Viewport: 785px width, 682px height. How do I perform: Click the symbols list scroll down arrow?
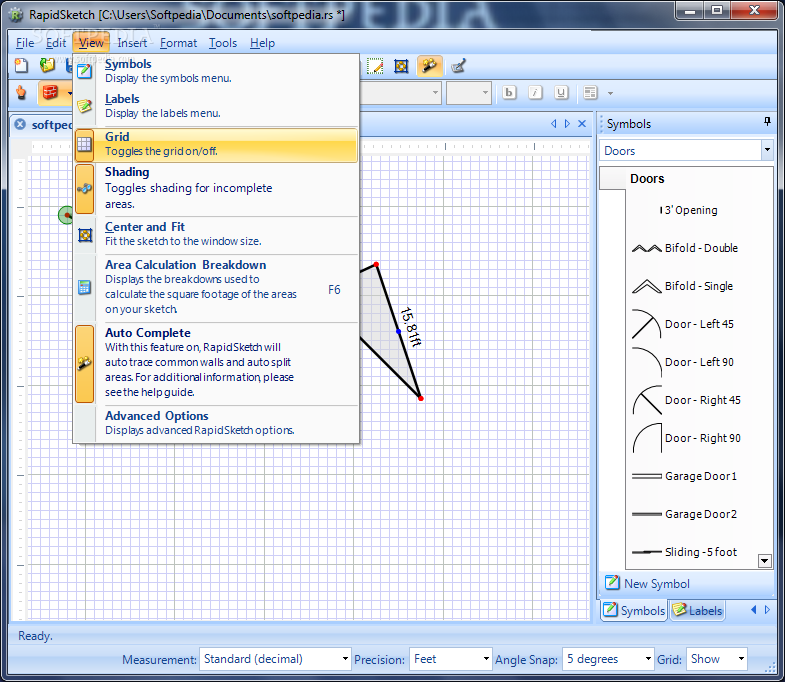point(764,561)
